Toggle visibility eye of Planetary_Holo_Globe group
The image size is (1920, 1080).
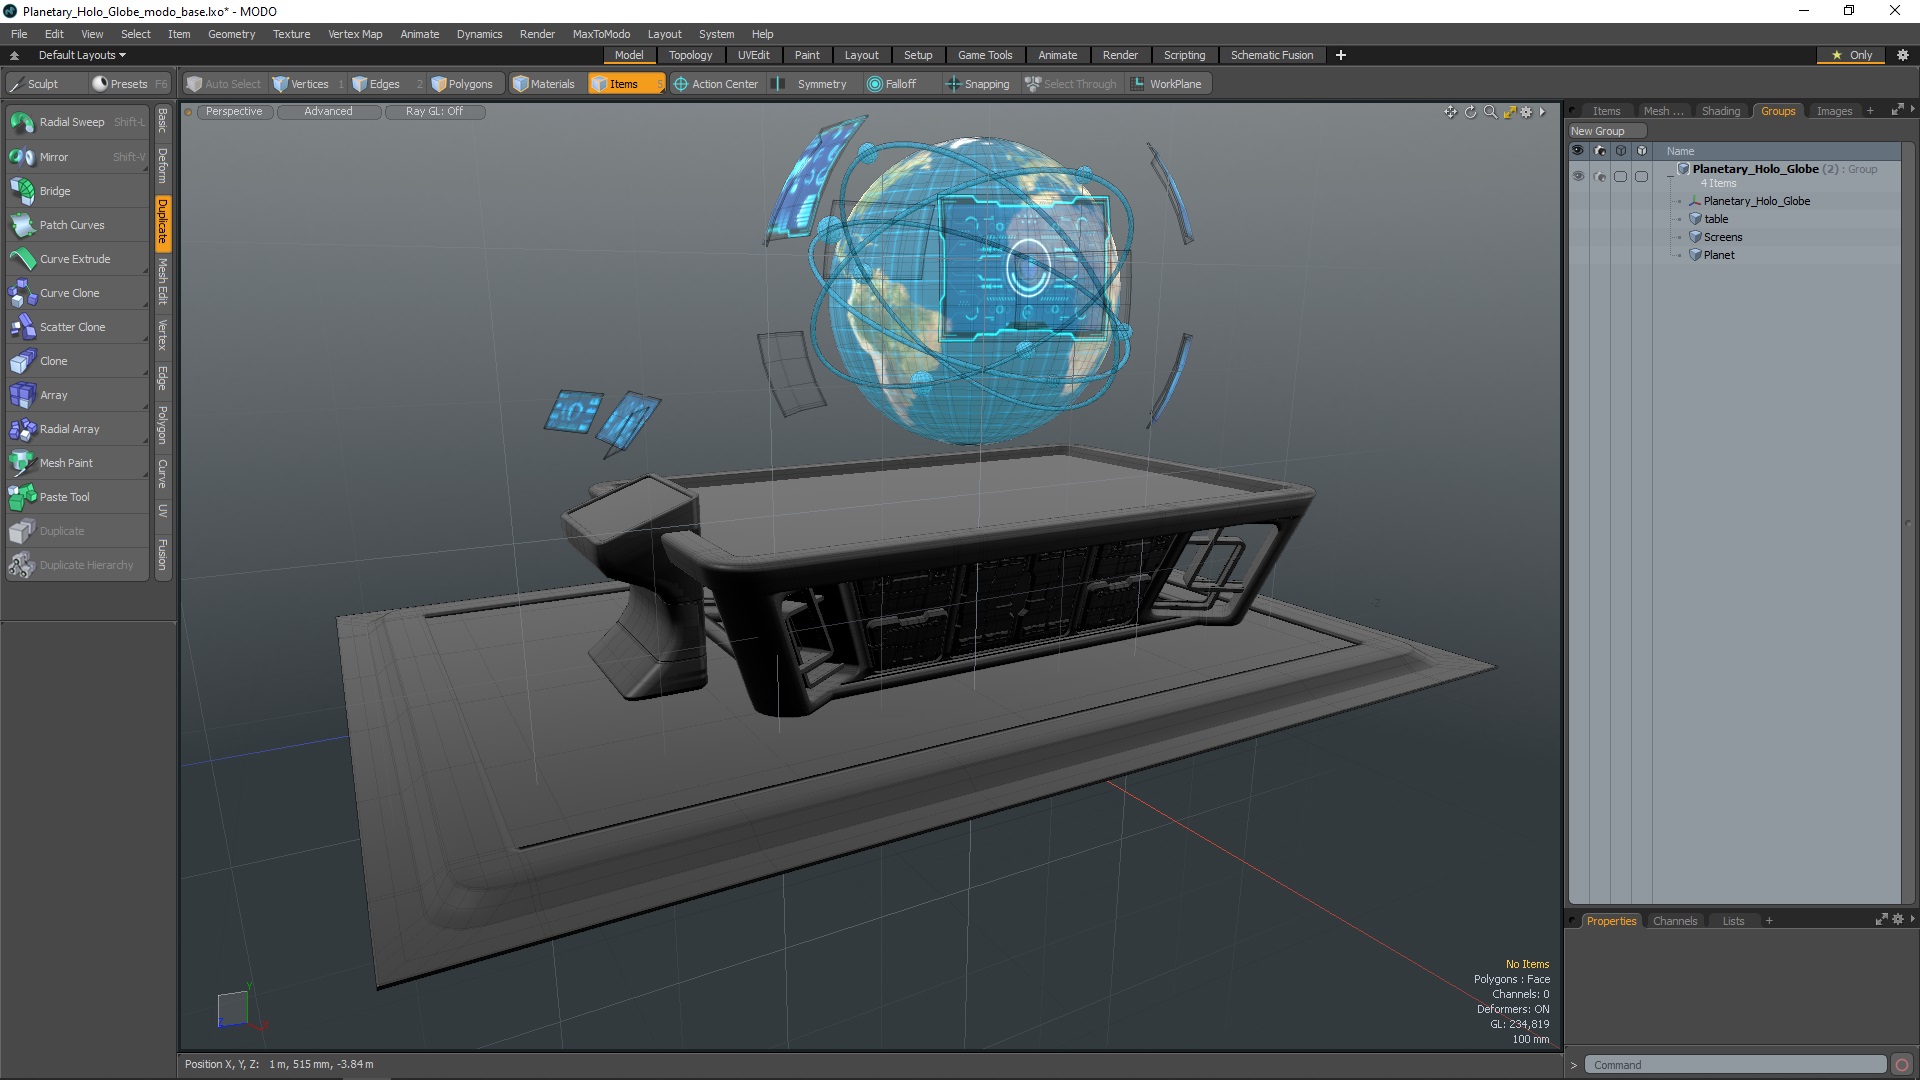tap(1578, 176)
